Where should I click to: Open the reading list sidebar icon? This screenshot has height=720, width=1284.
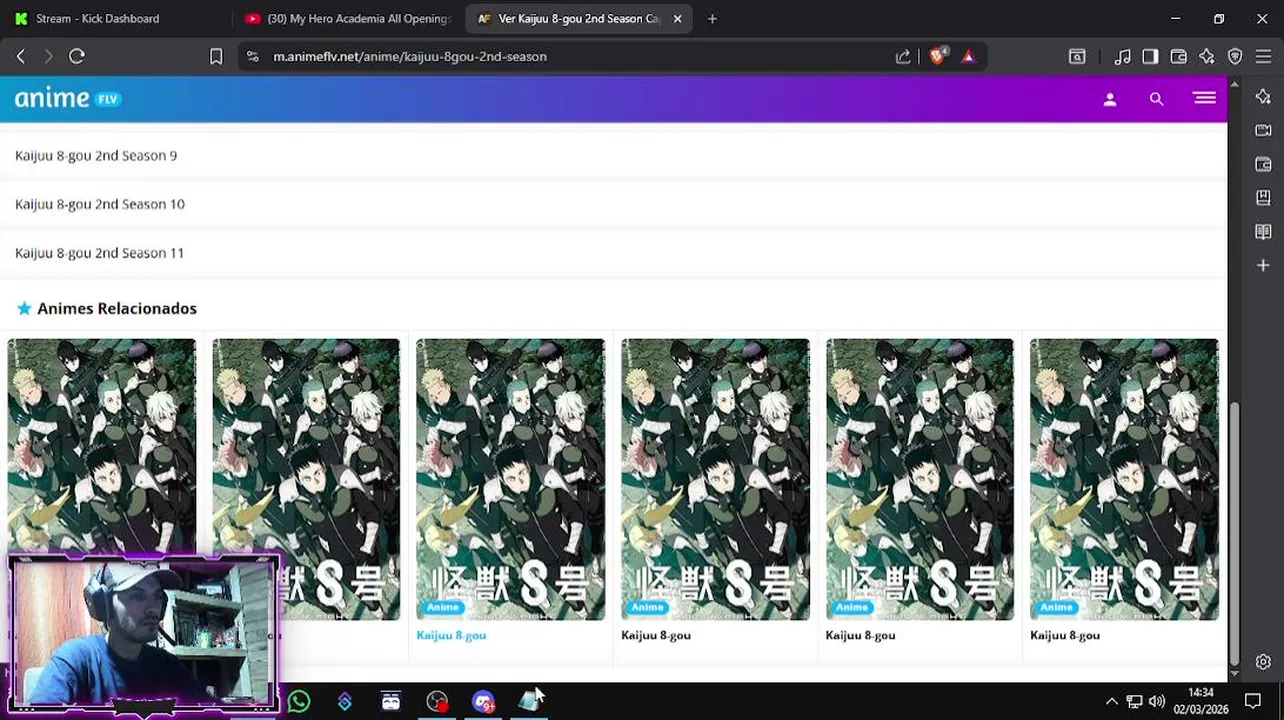click(1263, 232)
